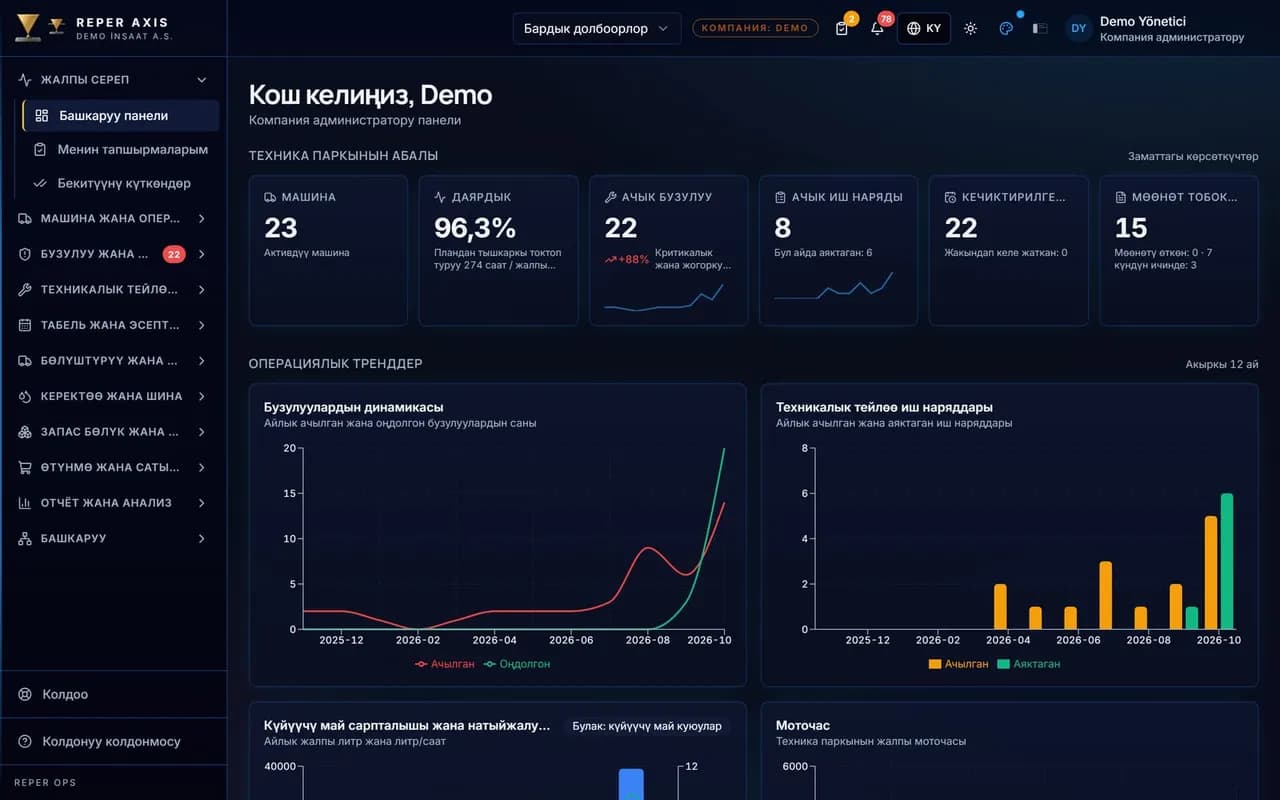This screenshot has width=1280, height=800.
Task: Click the bar chart icon beside ОТЧЁТ ЖАНА АНАЛИЗ
Action: tap(25, 503)
